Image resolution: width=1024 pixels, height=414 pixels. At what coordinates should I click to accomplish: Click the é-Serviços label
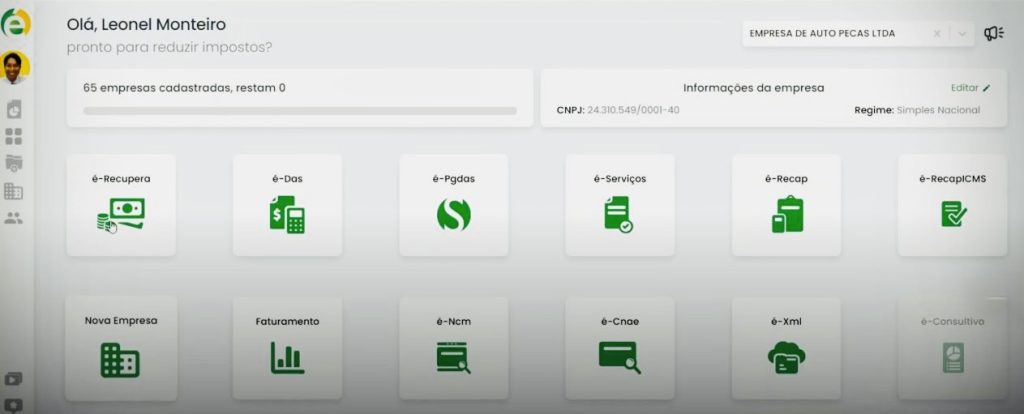pos(620,179)
